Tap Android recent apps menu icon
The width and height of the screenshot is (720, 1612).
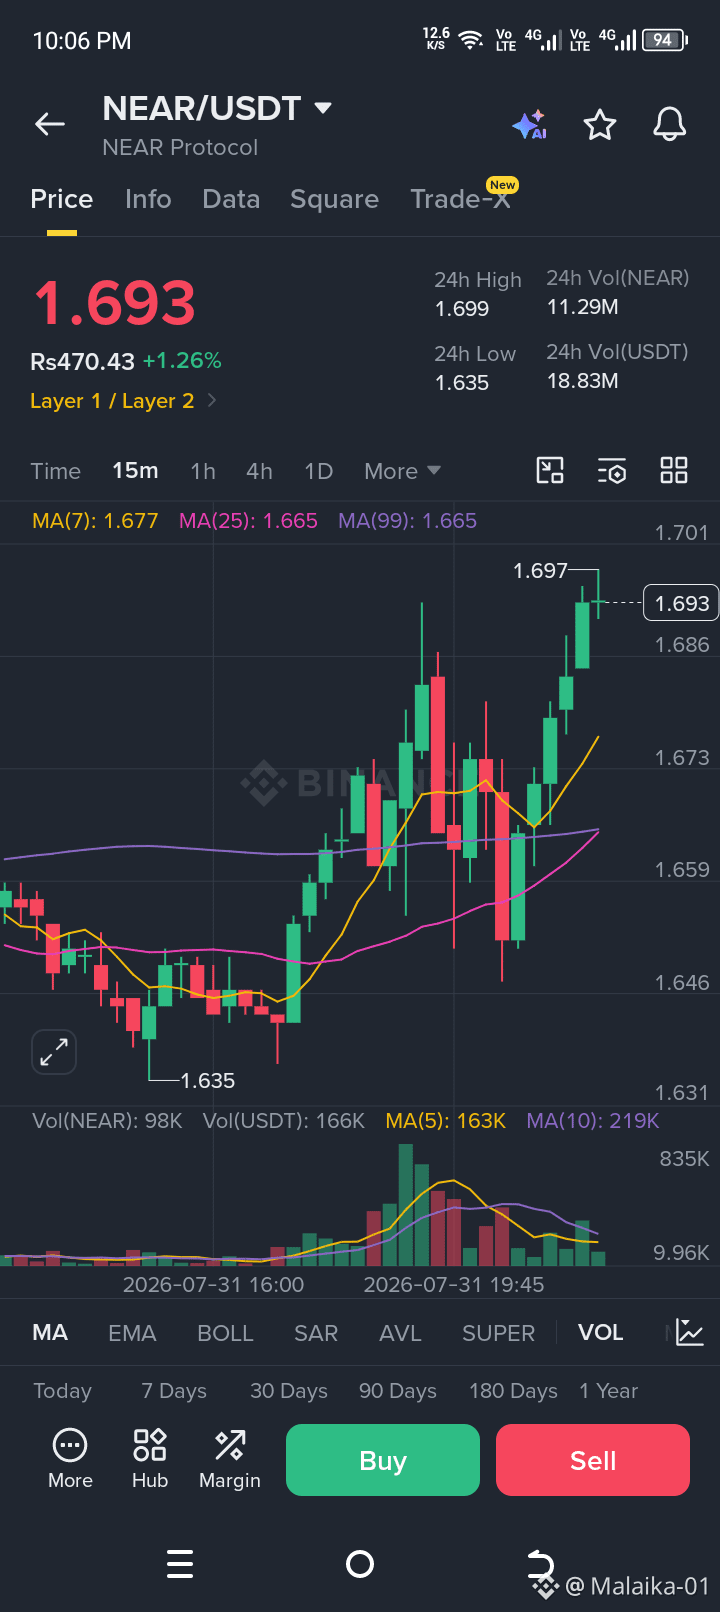click(x=180, y=1564)
